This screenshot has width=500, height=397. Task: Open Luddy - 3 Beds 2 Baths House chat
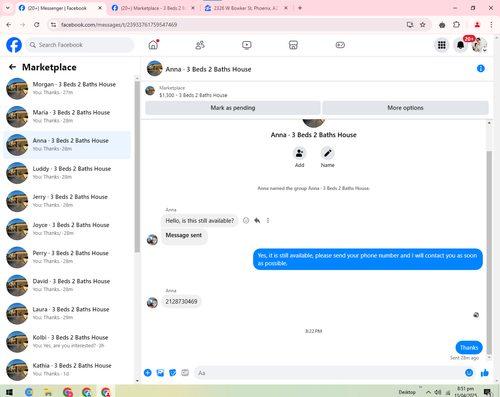[x=67, y=173]
